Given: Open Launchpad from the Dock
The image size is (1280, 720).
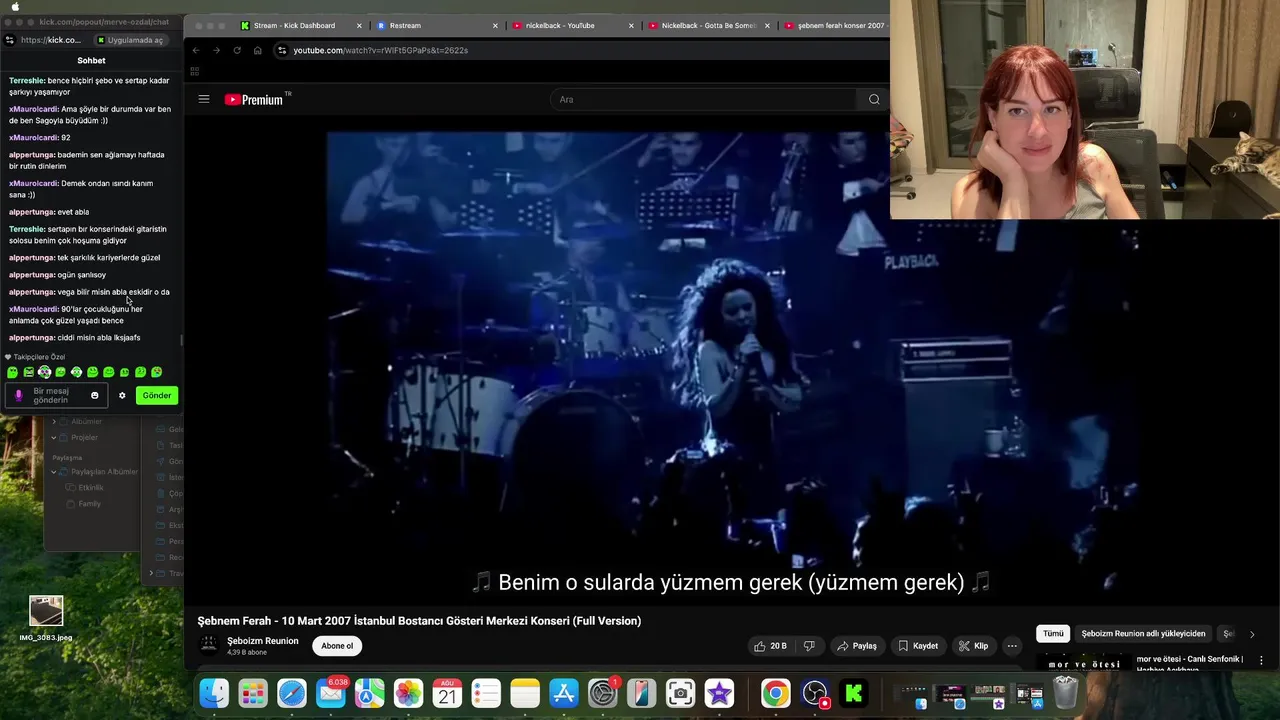Looking at the screenshot, I should point(253,693).
